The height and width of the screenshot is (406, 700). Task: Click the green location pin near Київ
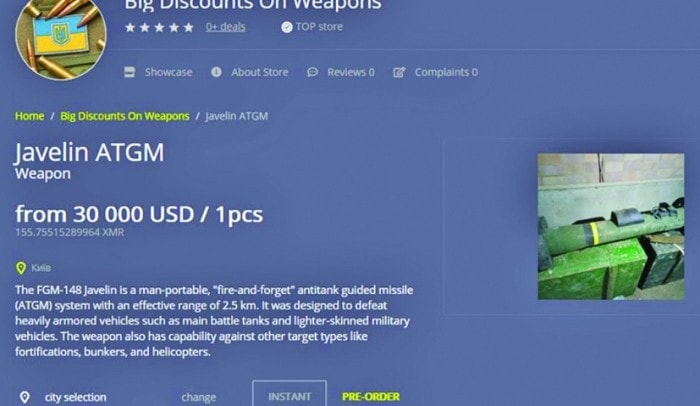(x=21, y=268)
